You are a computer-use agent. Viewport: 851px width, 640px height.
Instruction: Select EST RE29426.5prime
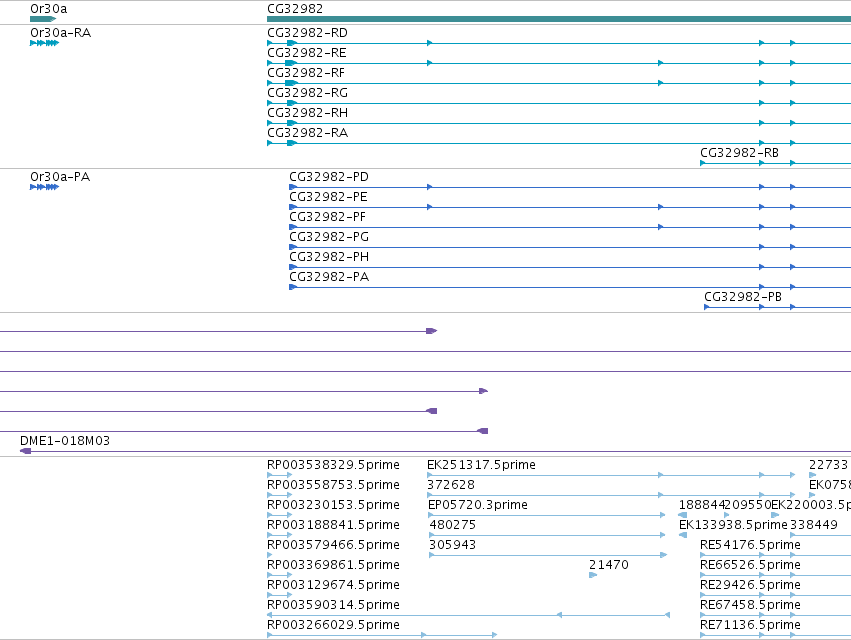(750, 586)
